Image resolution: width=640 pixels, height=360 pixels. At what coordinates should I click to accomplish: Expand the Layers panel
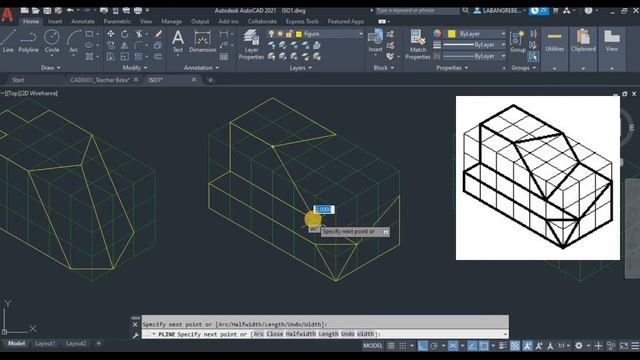(300, 68)
